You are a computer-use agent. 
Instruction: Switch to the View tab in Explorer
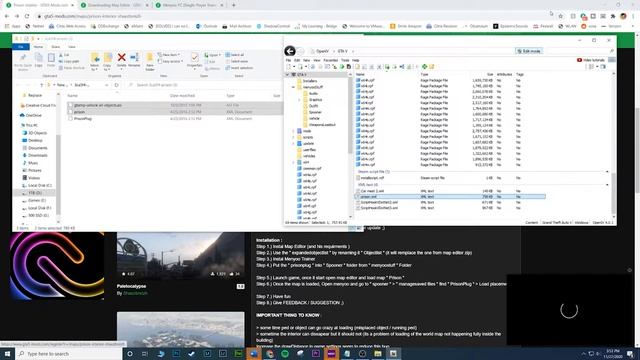(71, 47)
